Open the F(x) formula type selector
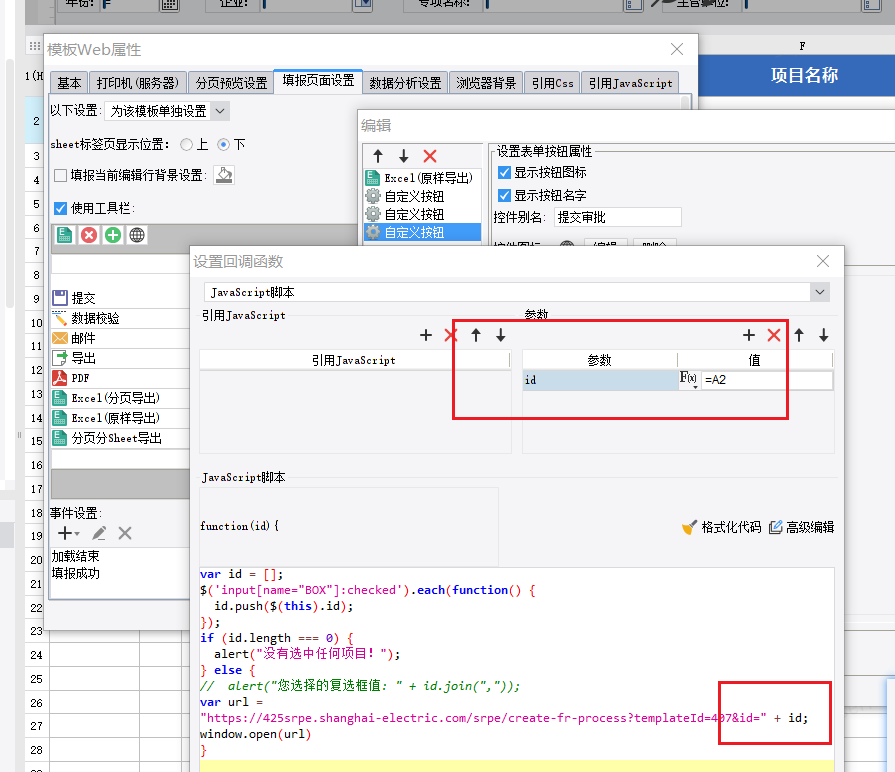Viewport: 895px width, 772px height. click(688, 379)
